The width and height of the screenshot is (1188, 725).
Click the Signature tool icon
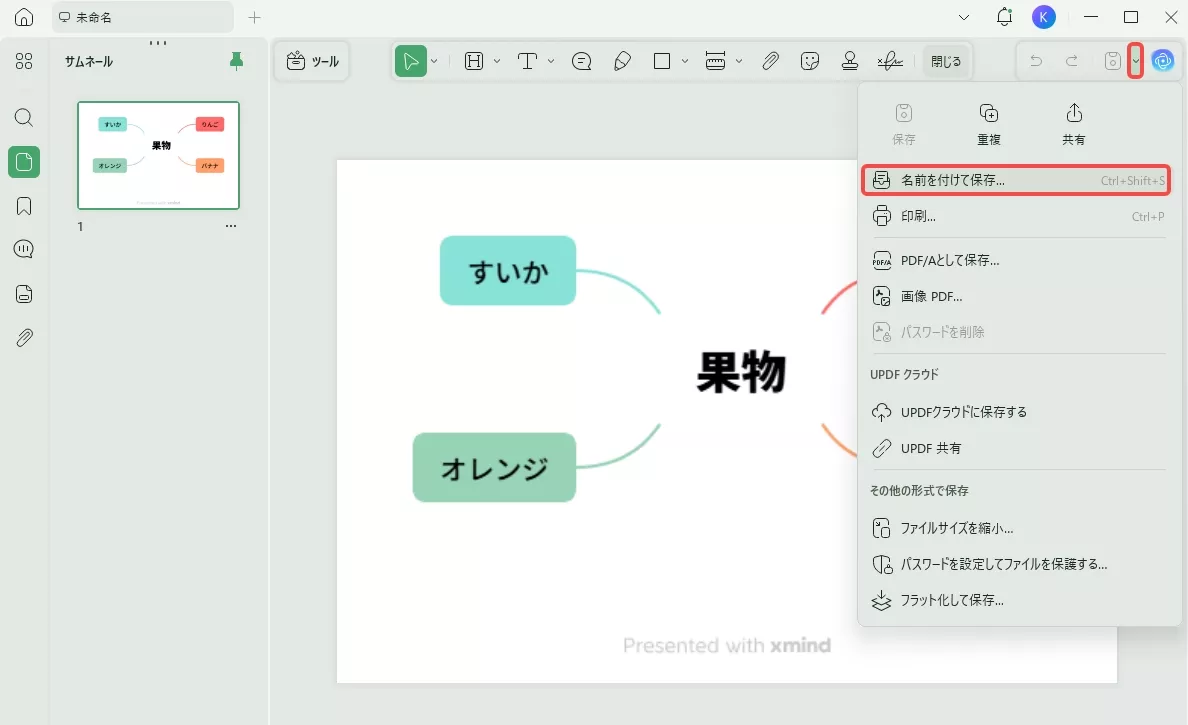890,60
